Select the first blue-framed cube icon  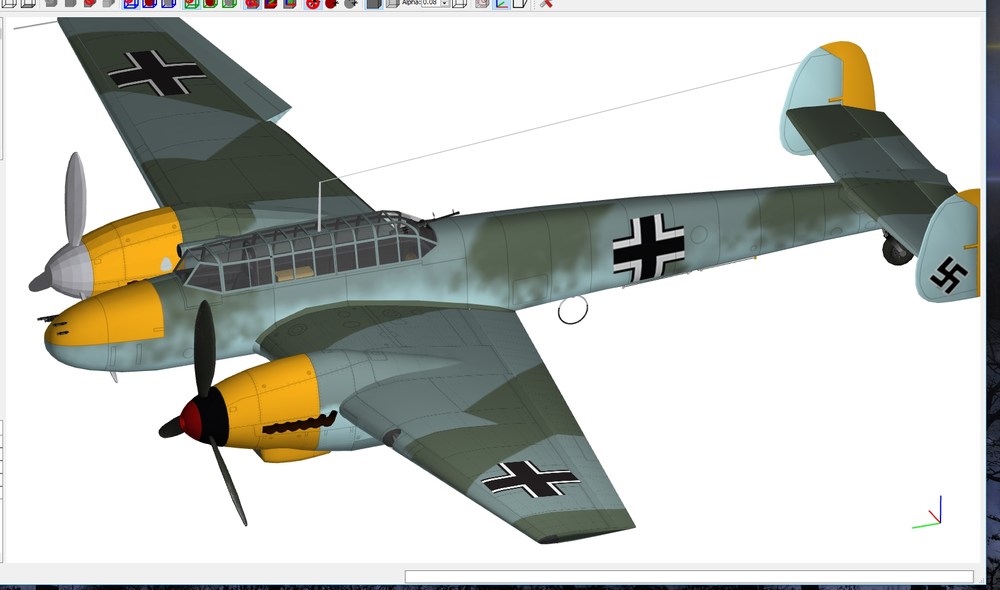(x=131, y=3)
